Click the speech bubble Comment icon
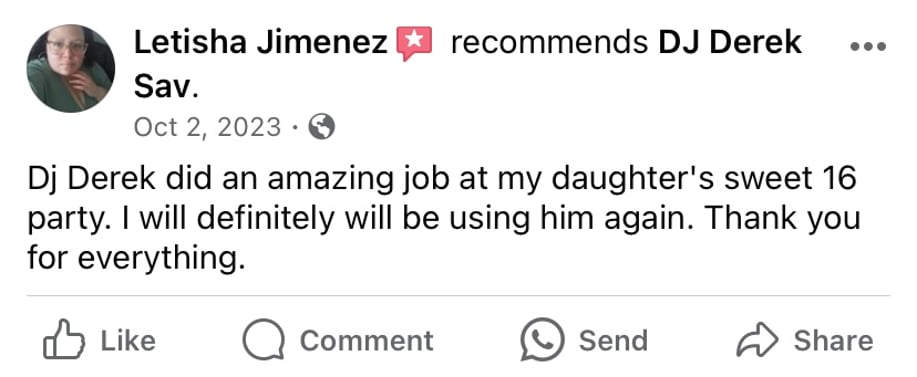The height and width of the screenshot is (377, 917). click(264, 340)
